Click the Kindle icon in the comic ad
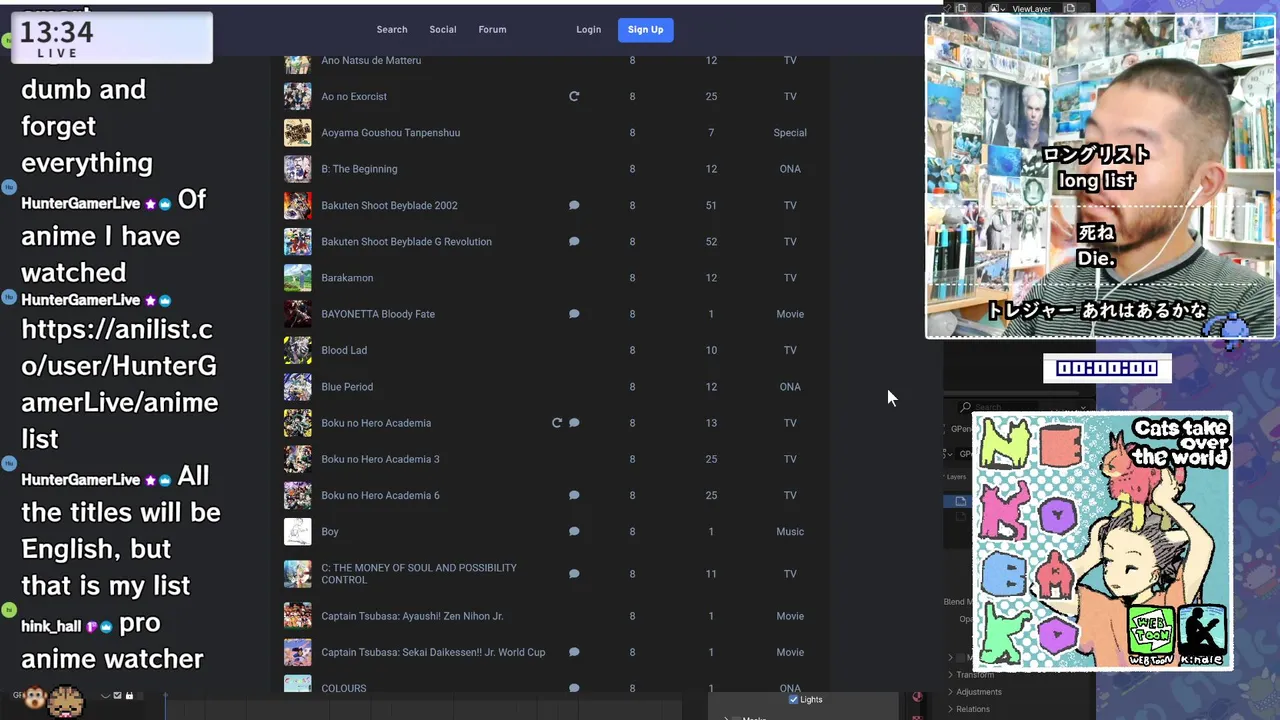The image size is (1280, 720). tap(1201, 634)
